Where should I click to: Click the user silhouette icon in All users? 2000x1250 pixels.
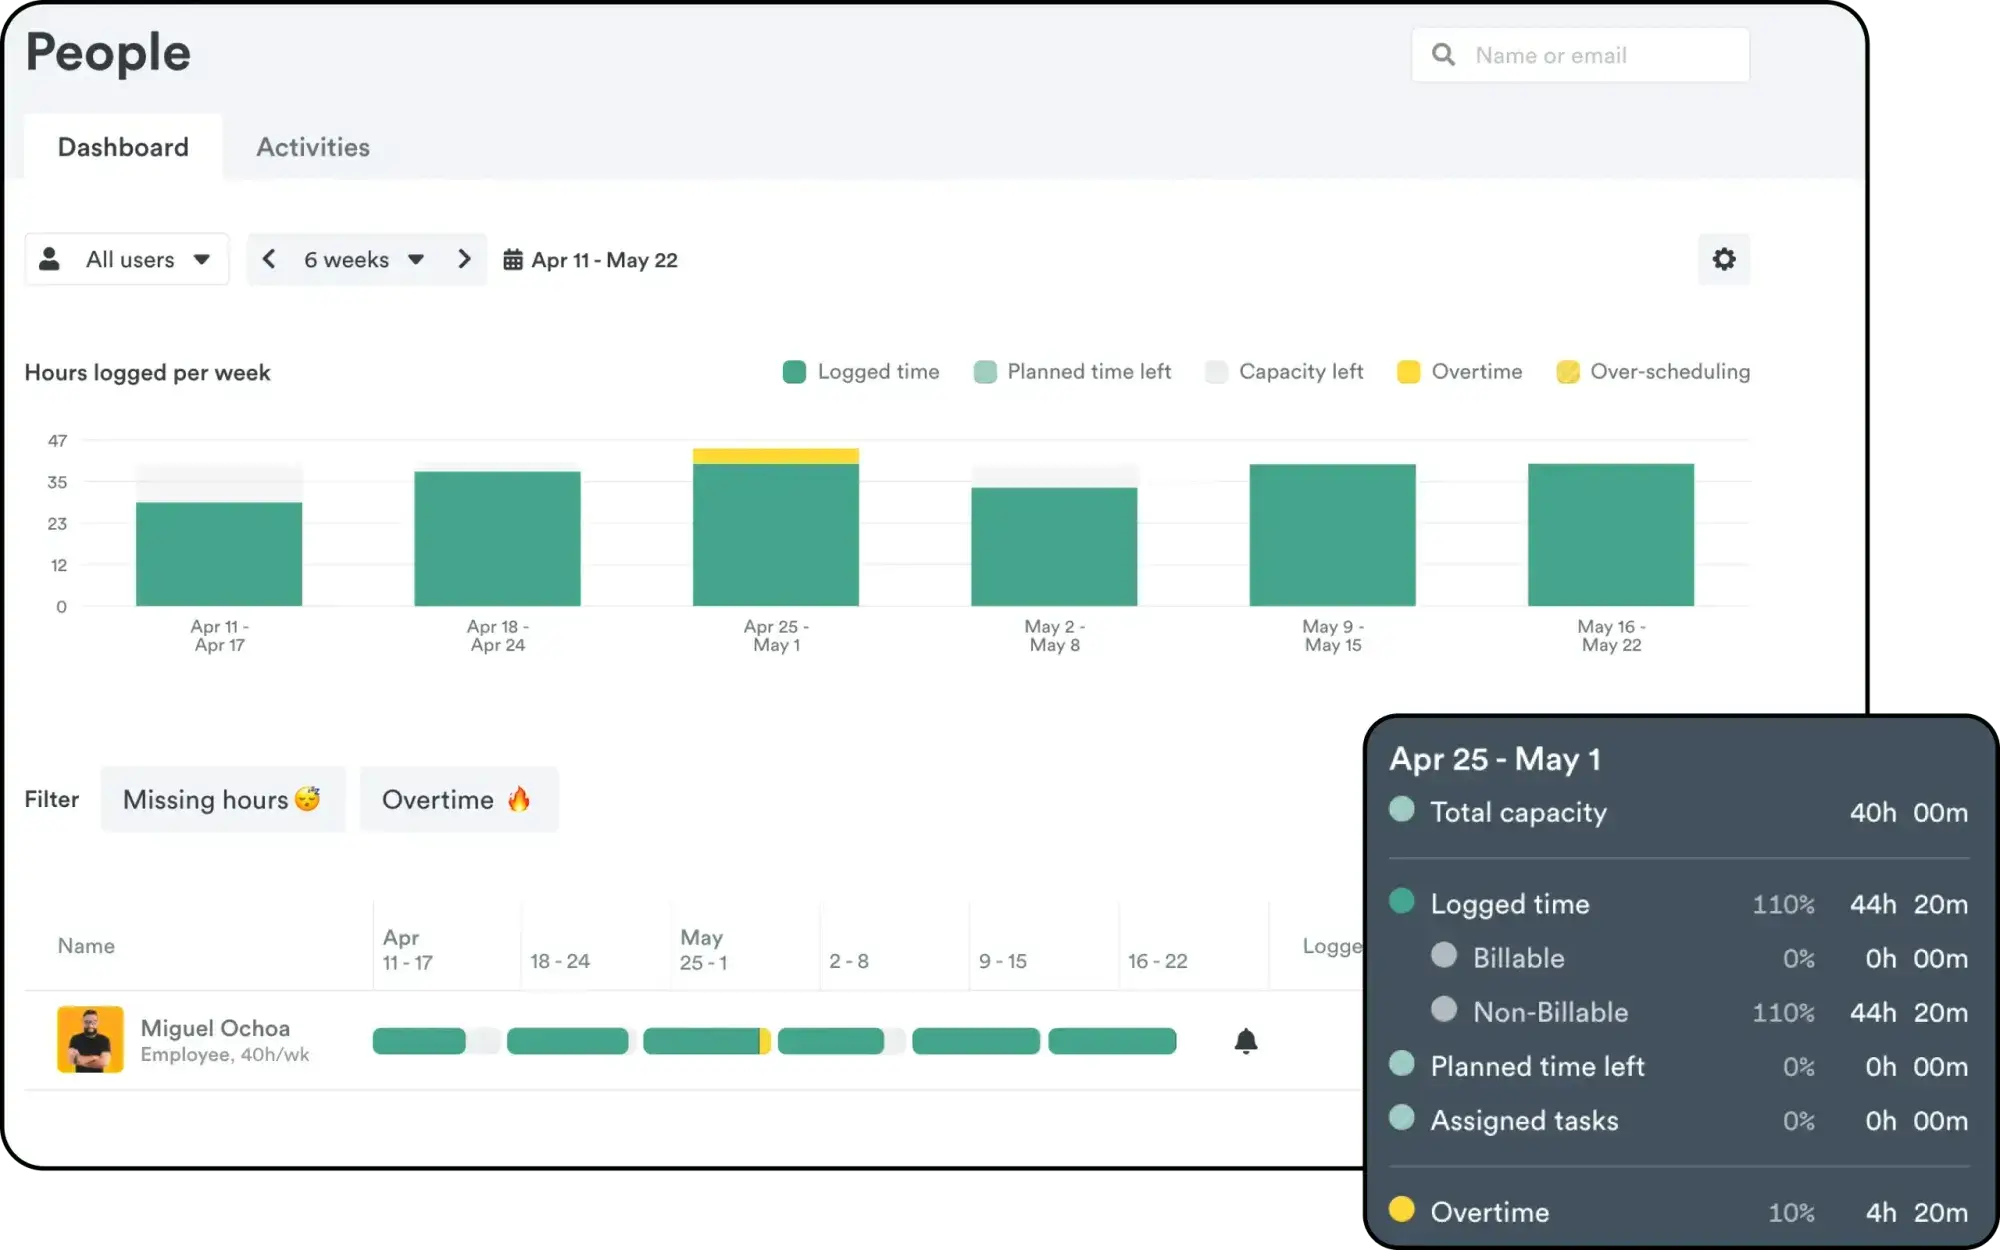point(49,260)
